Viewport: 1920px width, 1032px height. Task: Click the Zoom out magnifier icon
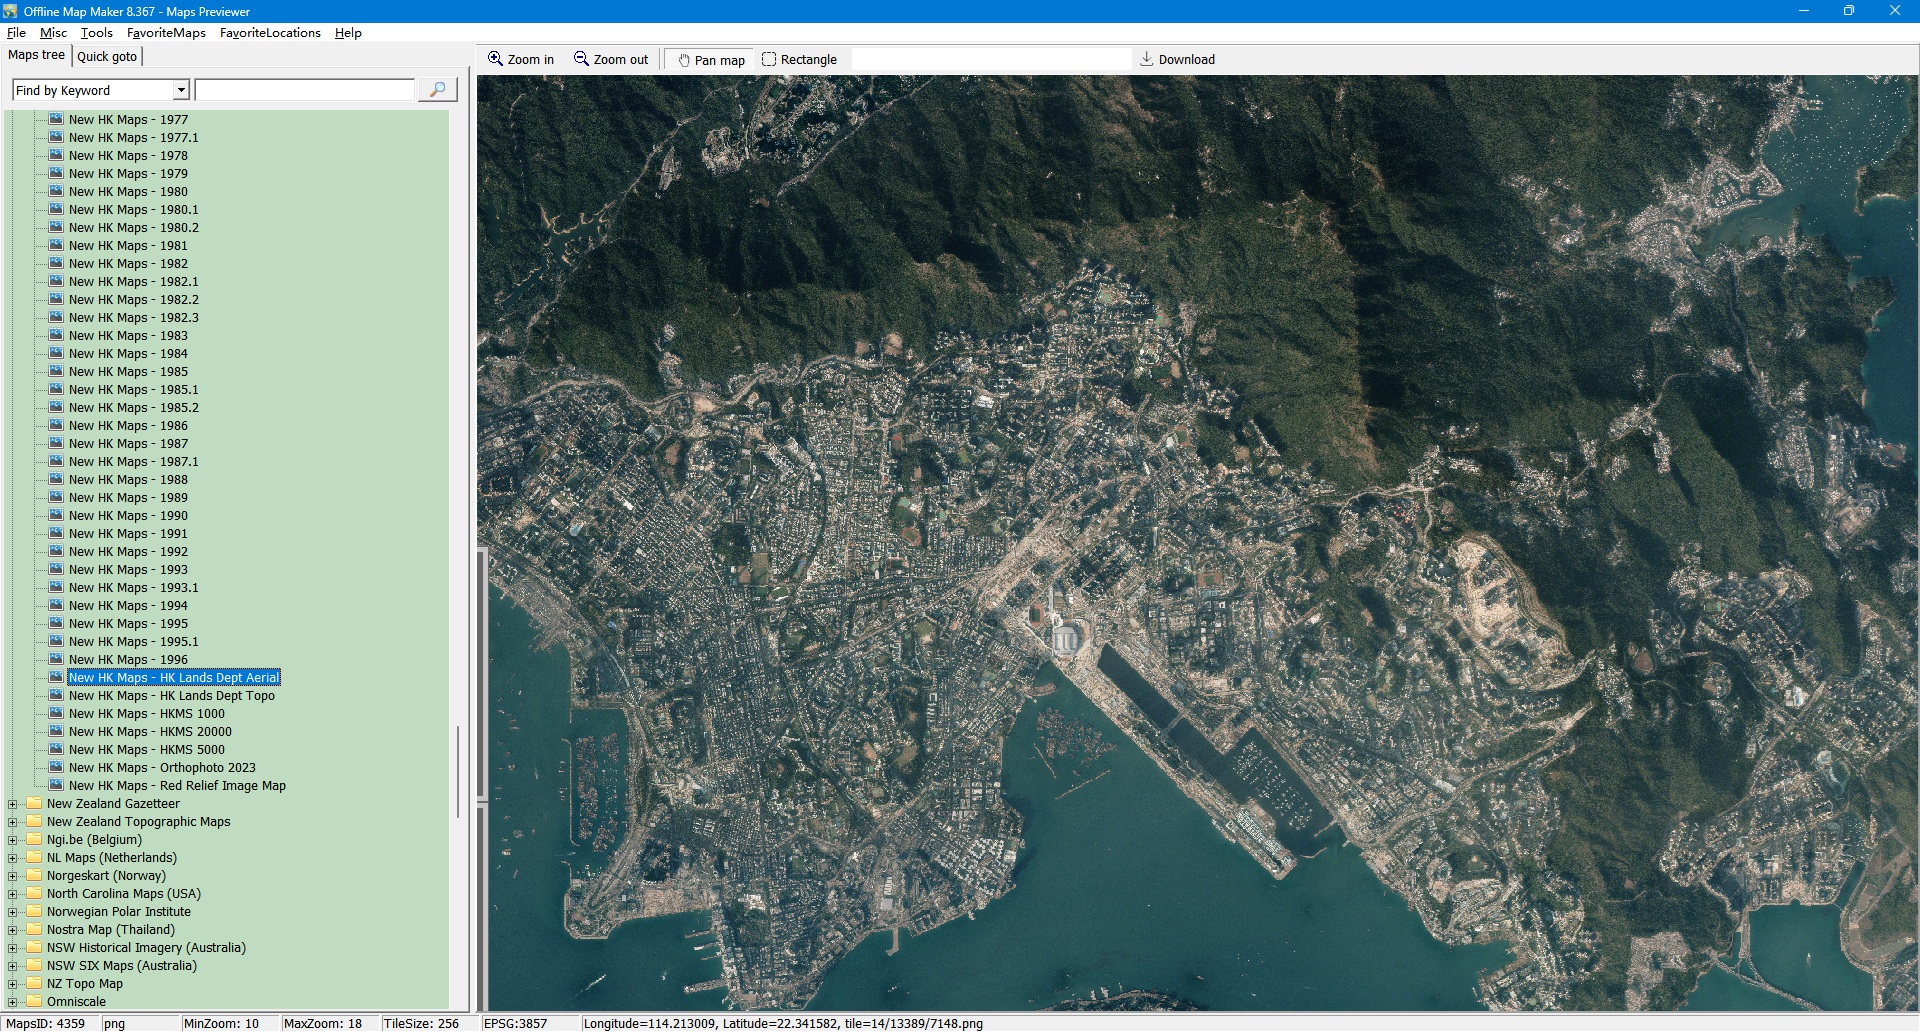click(581, 59)
